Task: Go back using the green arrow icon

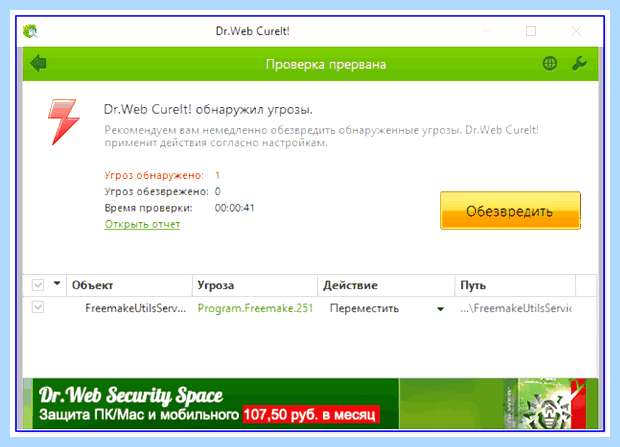Action: [x=38, y=63]
